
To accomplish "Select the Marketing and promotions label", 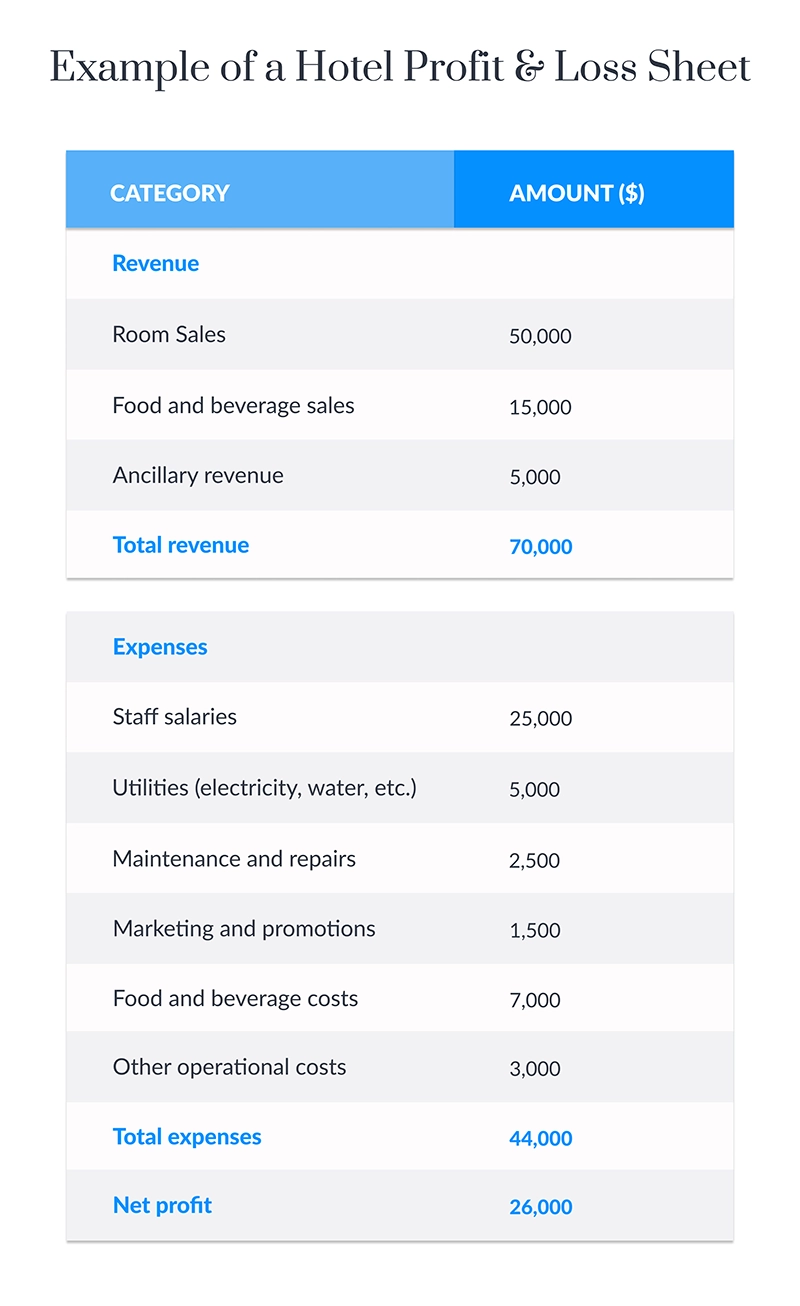I will [244, 929].
